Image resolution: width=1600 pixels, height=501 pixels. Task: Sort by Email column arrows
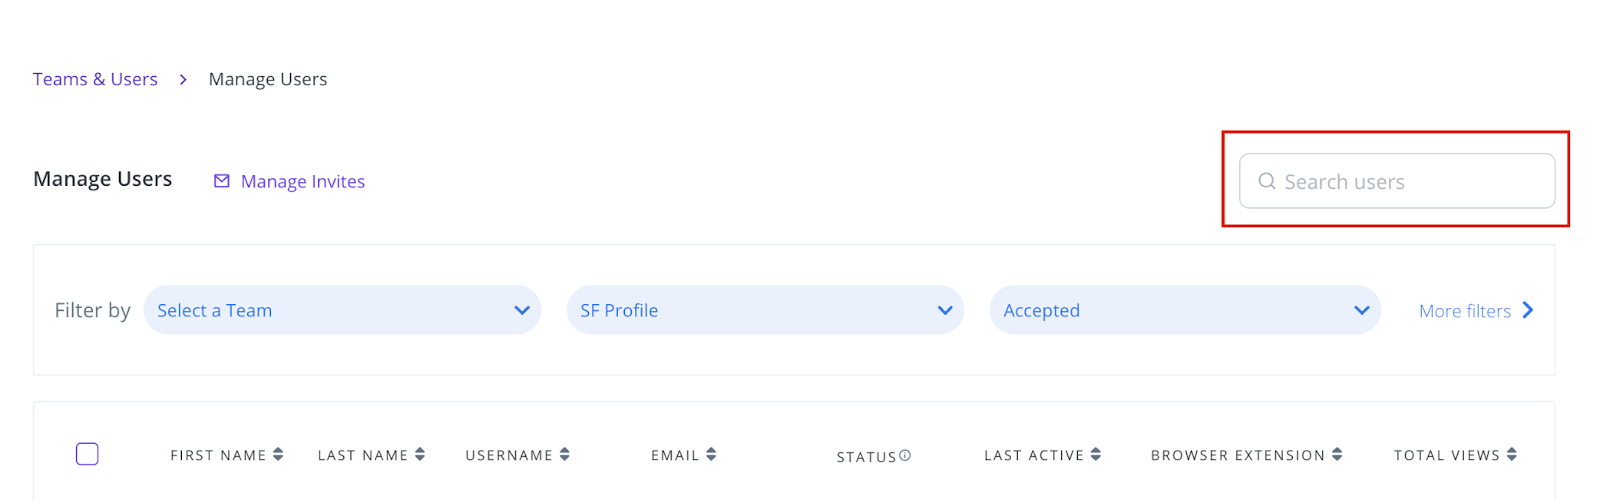[x=711, y=455]
